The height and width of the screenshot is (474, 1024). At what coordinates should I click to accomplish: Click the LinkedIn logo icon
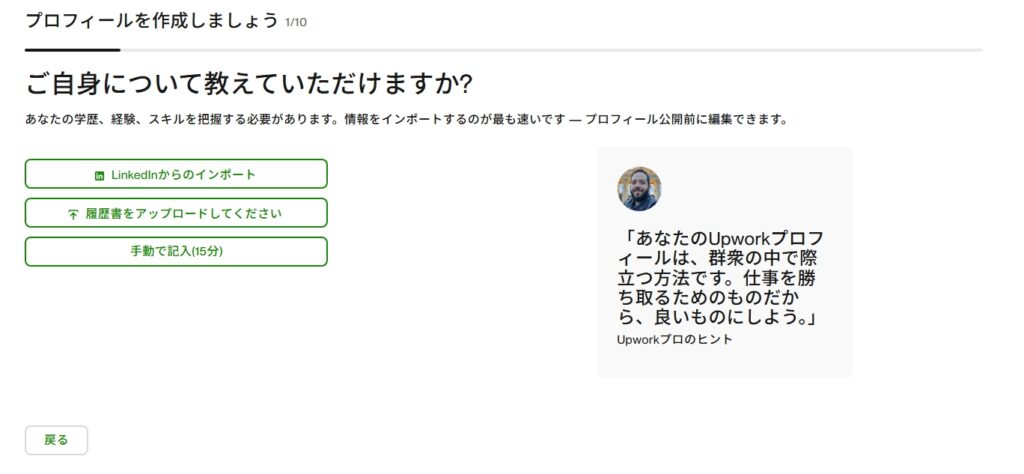(x=99, y=175)
